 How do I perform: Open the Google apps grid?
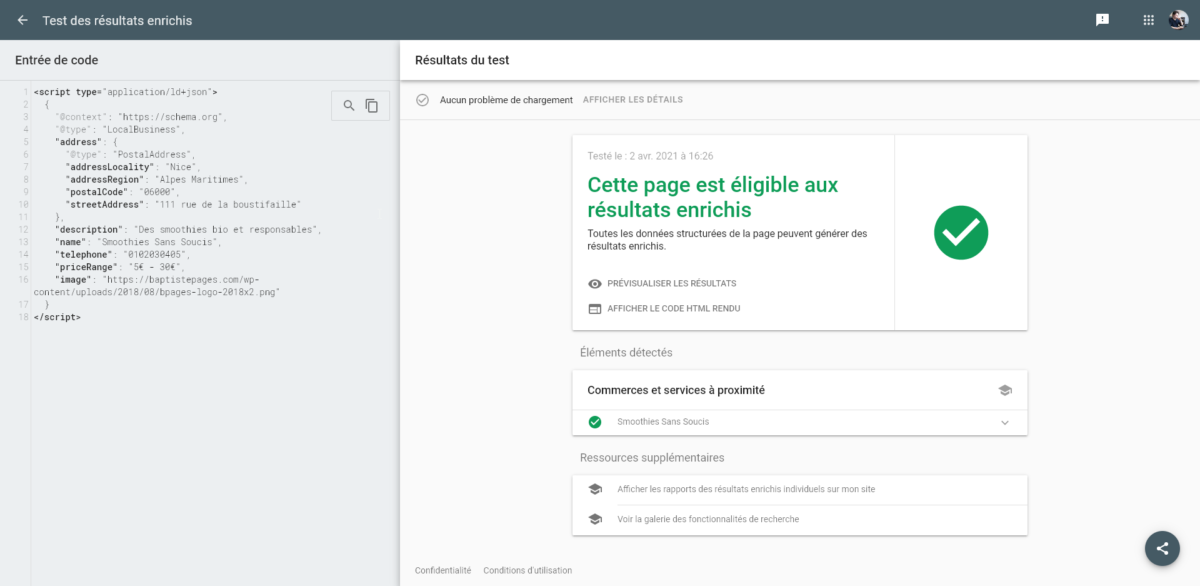[1148, 20]
